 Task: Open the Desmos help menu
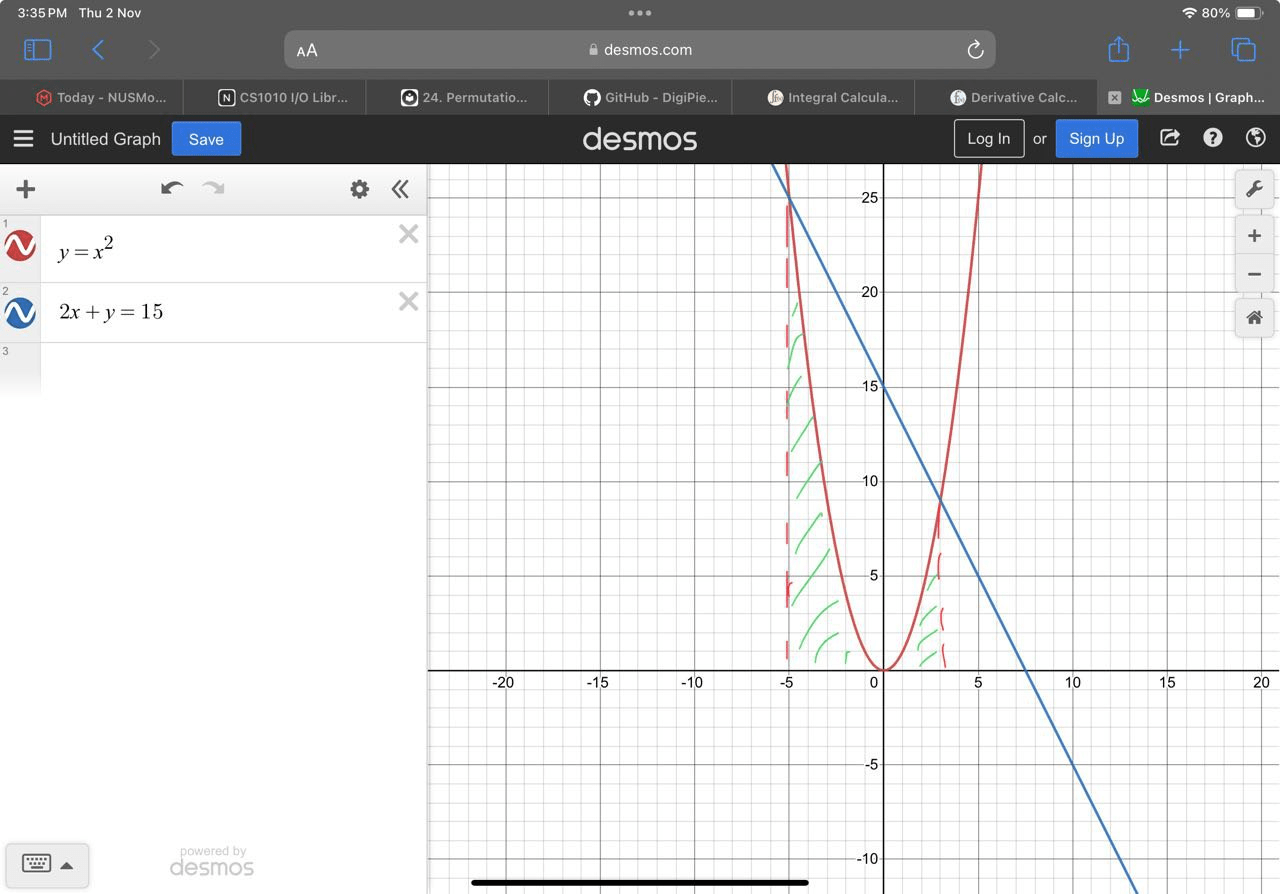1213,138
